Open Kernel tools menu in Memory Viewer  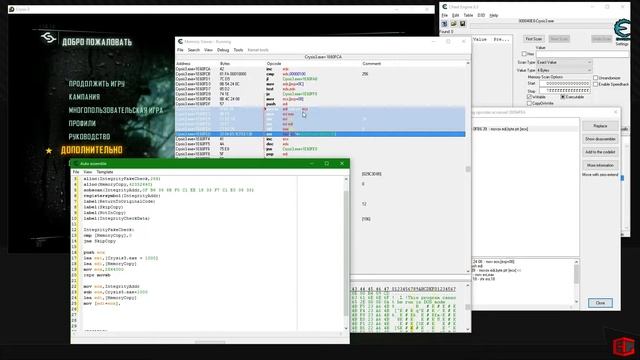pyautogui.click(x=258, y=50)
